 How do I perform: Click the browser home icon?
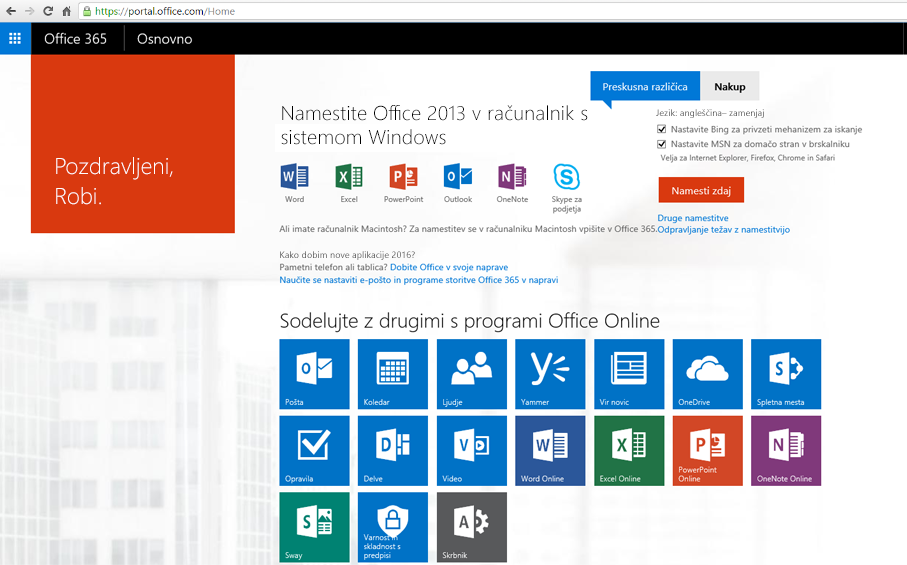67,11
